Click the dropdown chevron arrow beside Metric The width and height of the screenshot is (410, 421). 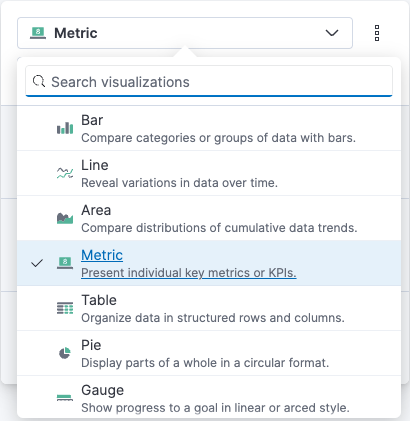[x=332, y=33]
